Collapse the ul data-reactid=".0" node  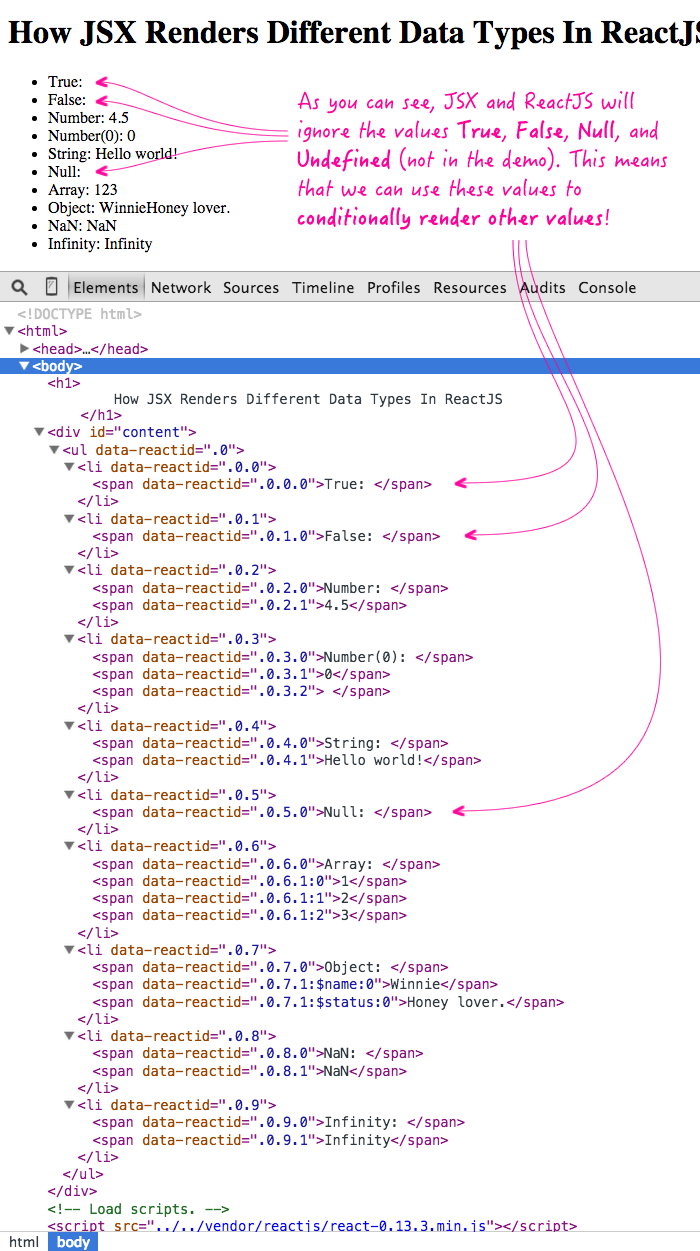coord(54,450)
